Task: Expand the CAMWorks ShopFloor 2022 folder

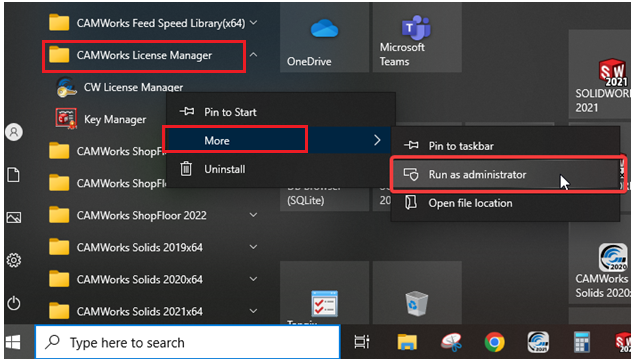Action: (x=253, y=215)
